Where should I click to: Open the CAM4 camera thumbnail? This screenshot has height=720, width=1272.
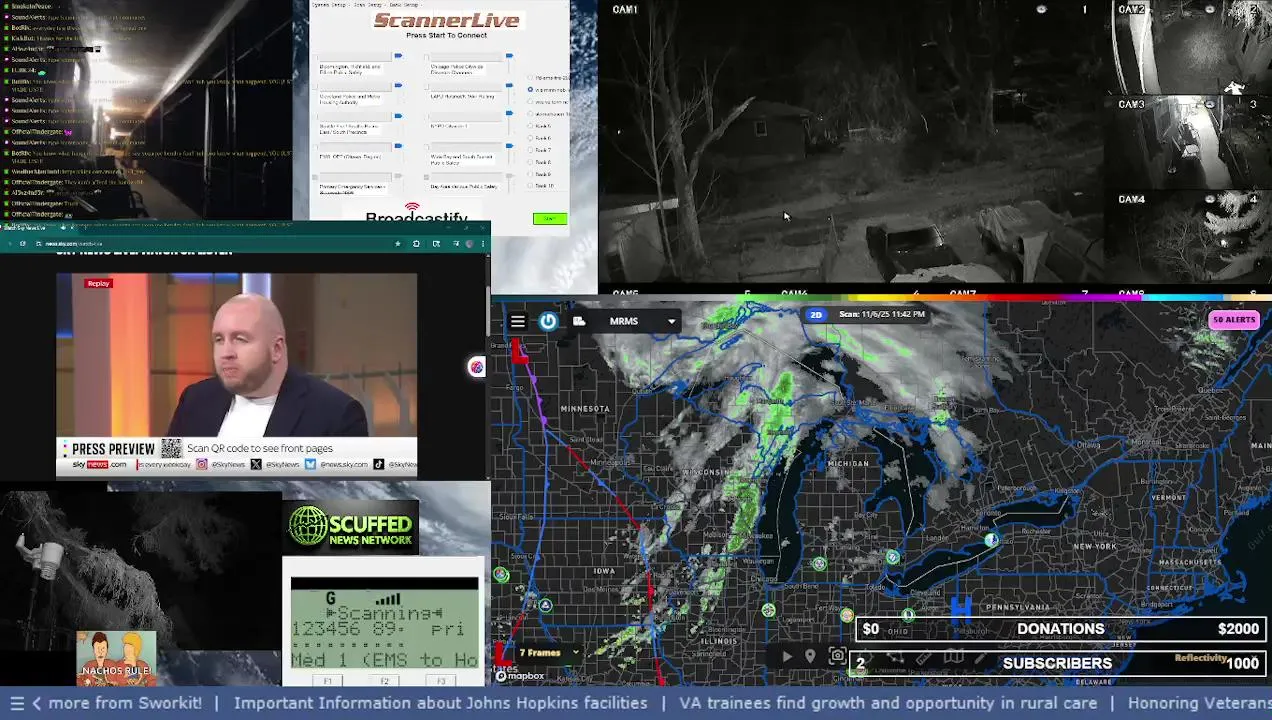click(x=1191, y=237)
